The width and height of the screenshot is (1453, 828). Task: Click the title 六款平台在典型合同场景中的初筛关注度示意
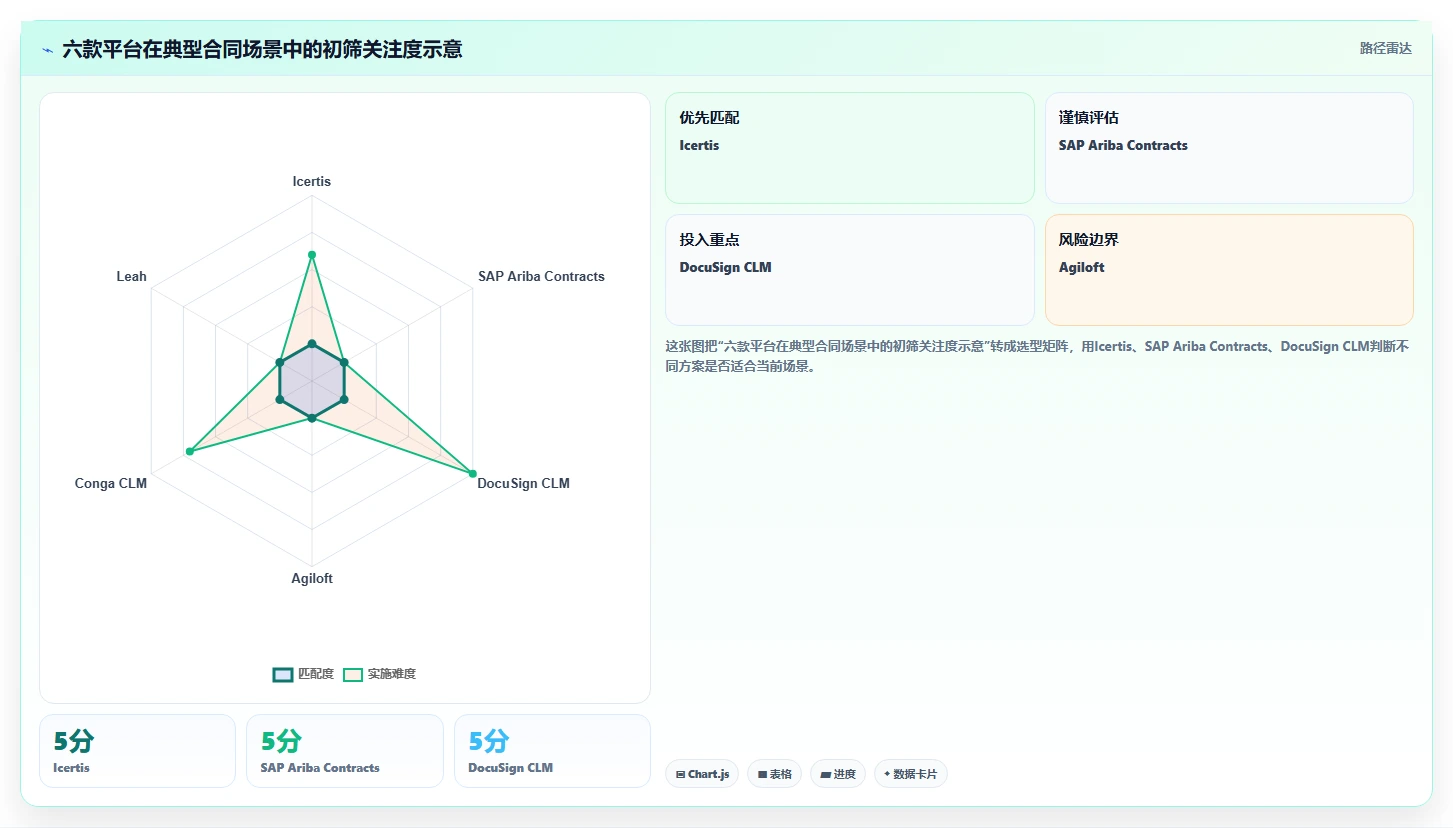(x=262, y=49)
